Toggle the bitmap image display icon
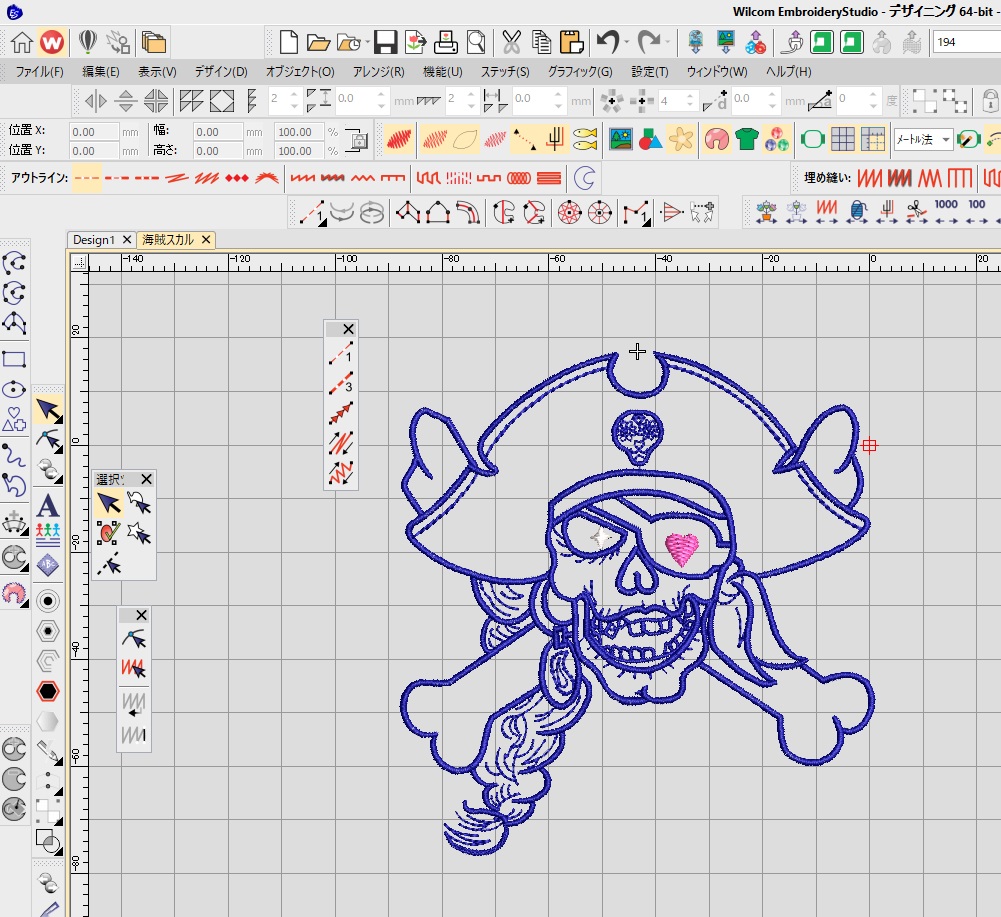The width and height of the screenshot is (1001, 917). (621, 139)
